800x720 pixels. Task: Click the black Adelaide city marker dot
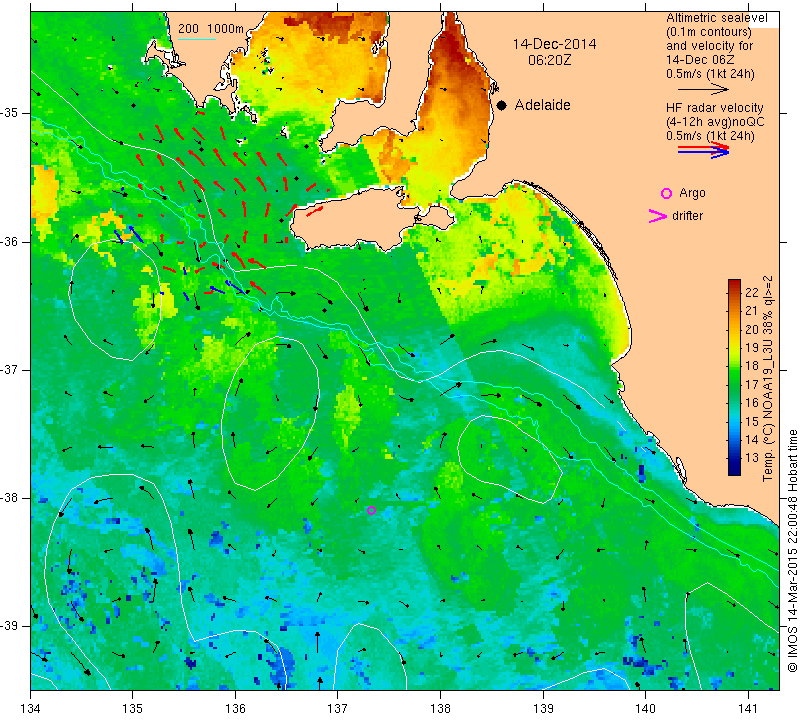(502, 105)
